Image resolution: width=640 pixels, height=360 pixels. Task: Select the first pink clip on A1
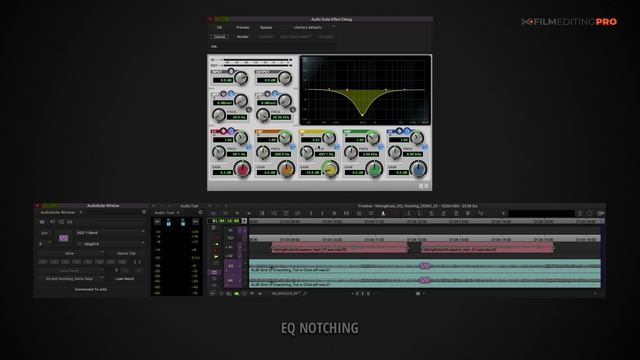pyautogui.click(x=340, y=247)
